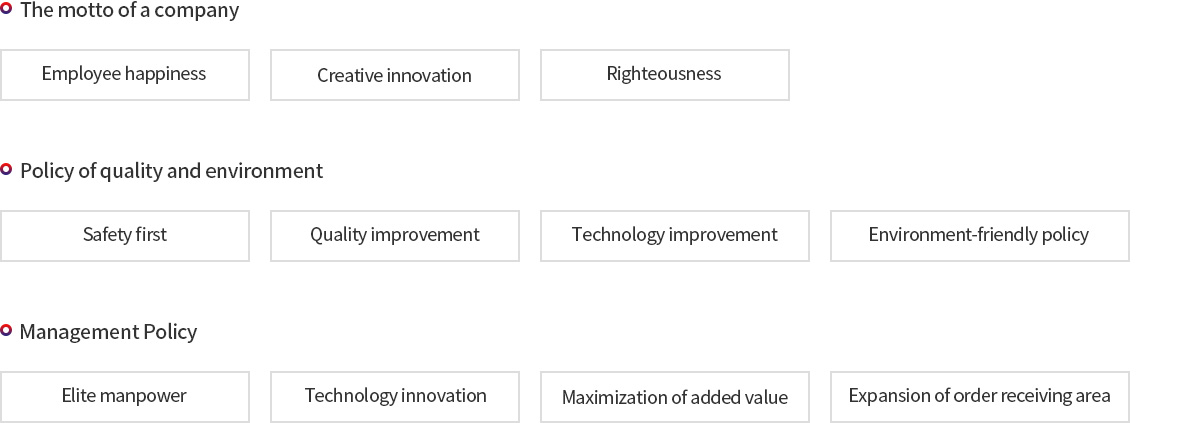Click Expansion of order receiving area box
Image resolution: width=1200 pixels, height=423 pixels.
[x=980, y=397]
